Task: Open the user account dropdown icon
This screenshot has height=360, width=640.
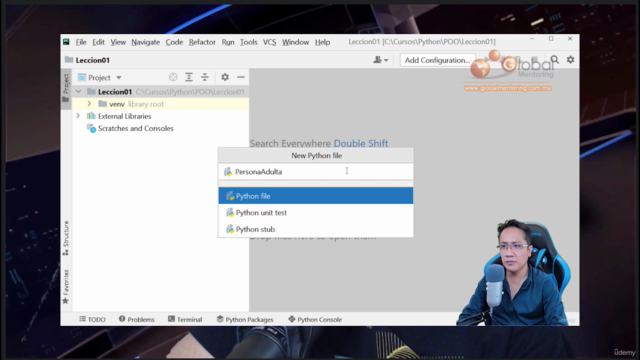Action: [x=380, y=60]
